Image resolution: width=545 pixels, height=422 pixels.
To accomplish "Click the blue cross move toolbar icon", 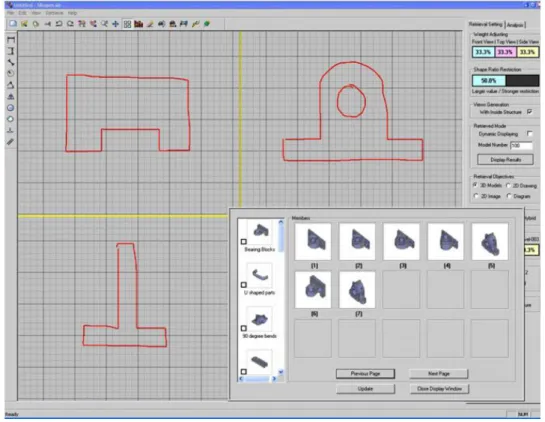I will pos(116,24).
